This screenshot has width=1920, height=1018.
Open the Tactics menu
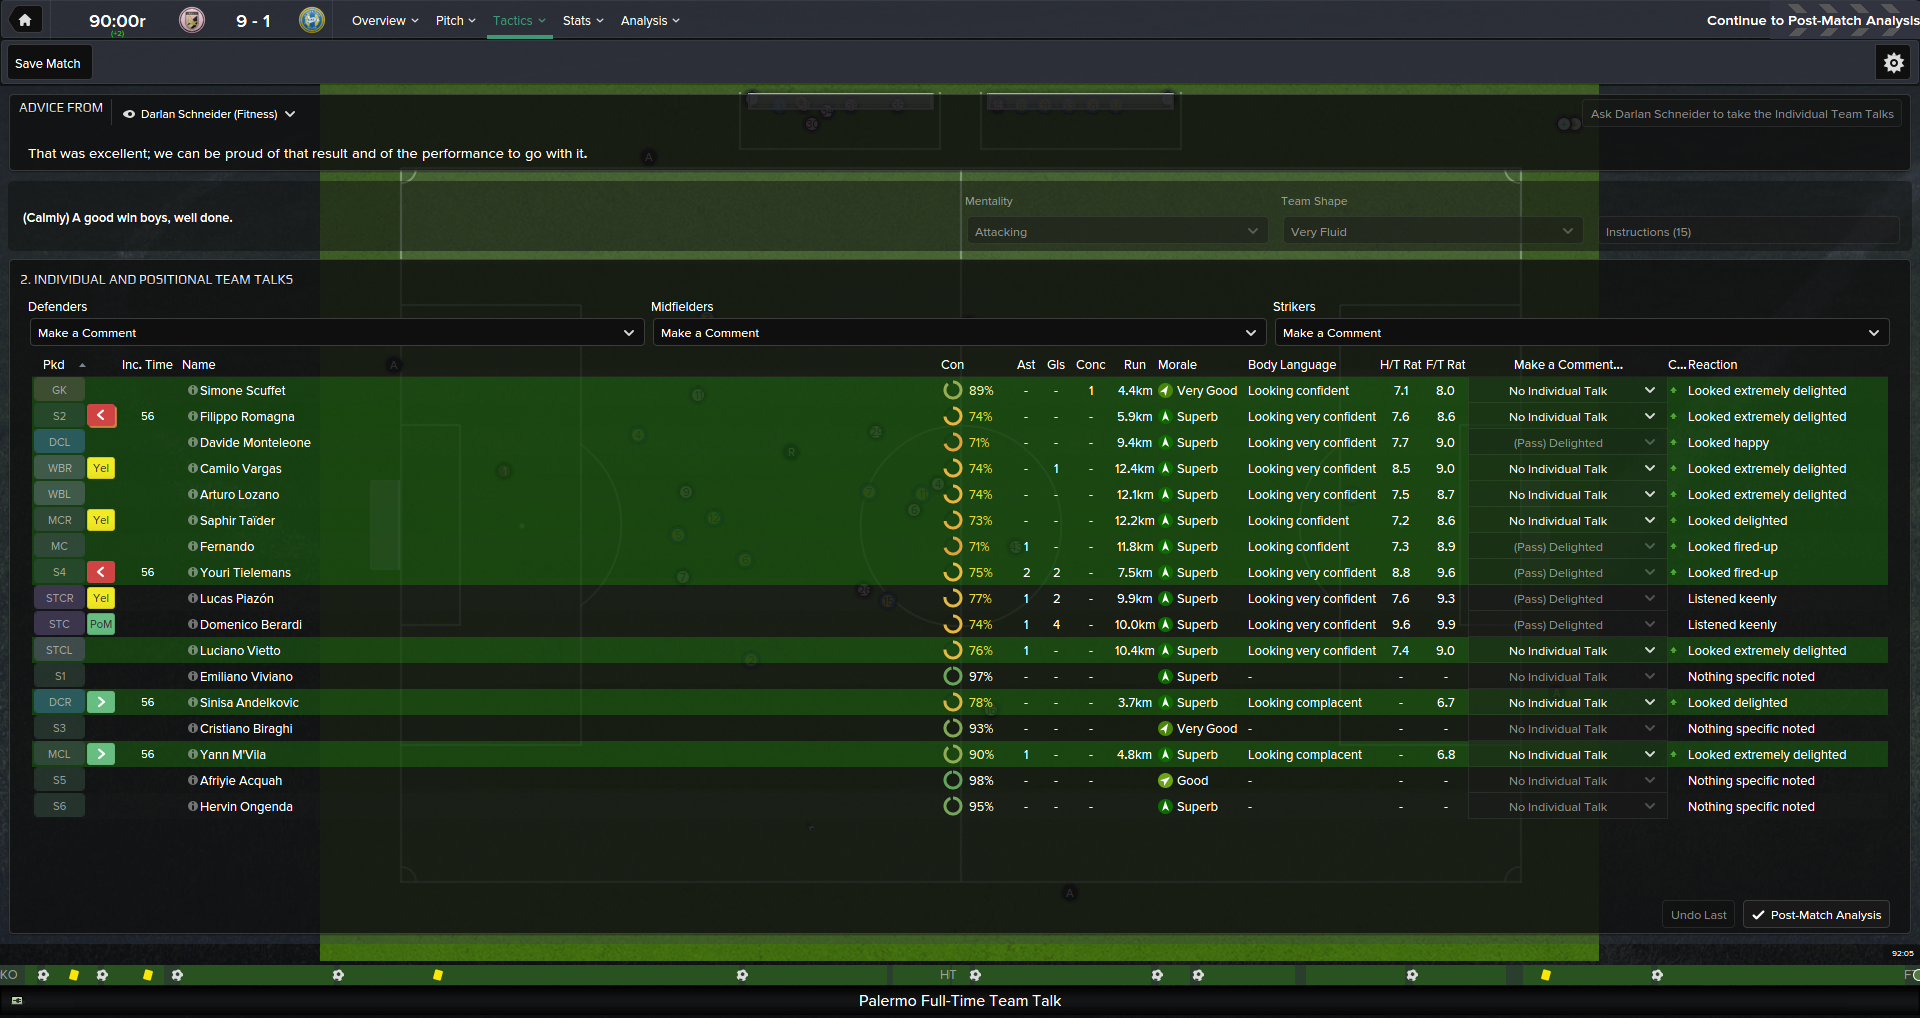pyautogui.click(x=519, y=20)
